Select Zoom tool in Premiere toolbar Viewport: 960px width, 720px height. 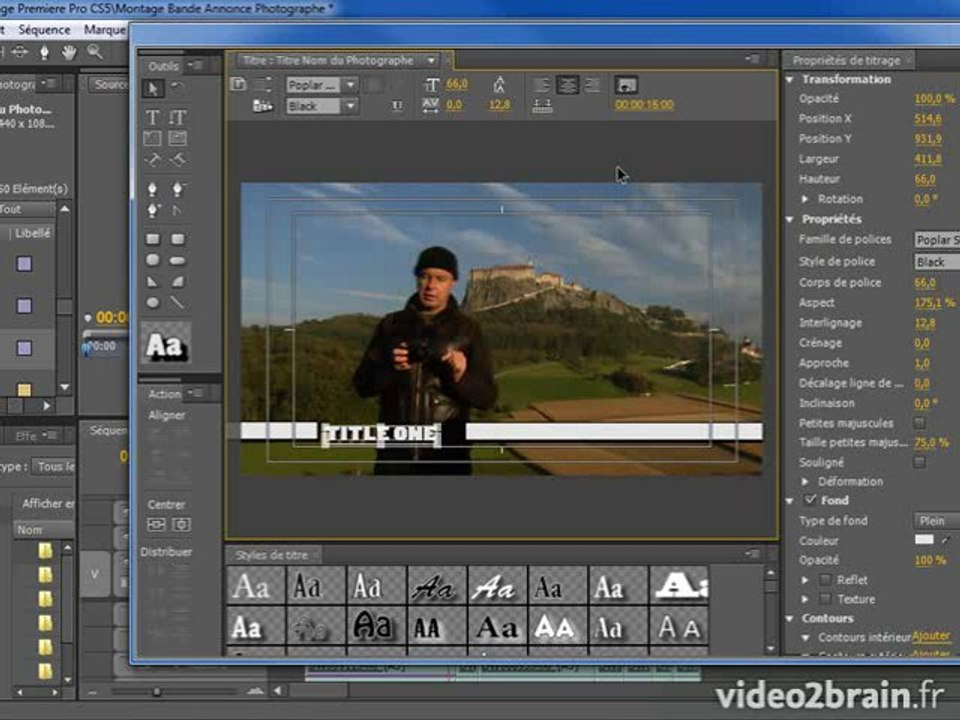click(x=95, y=53)
